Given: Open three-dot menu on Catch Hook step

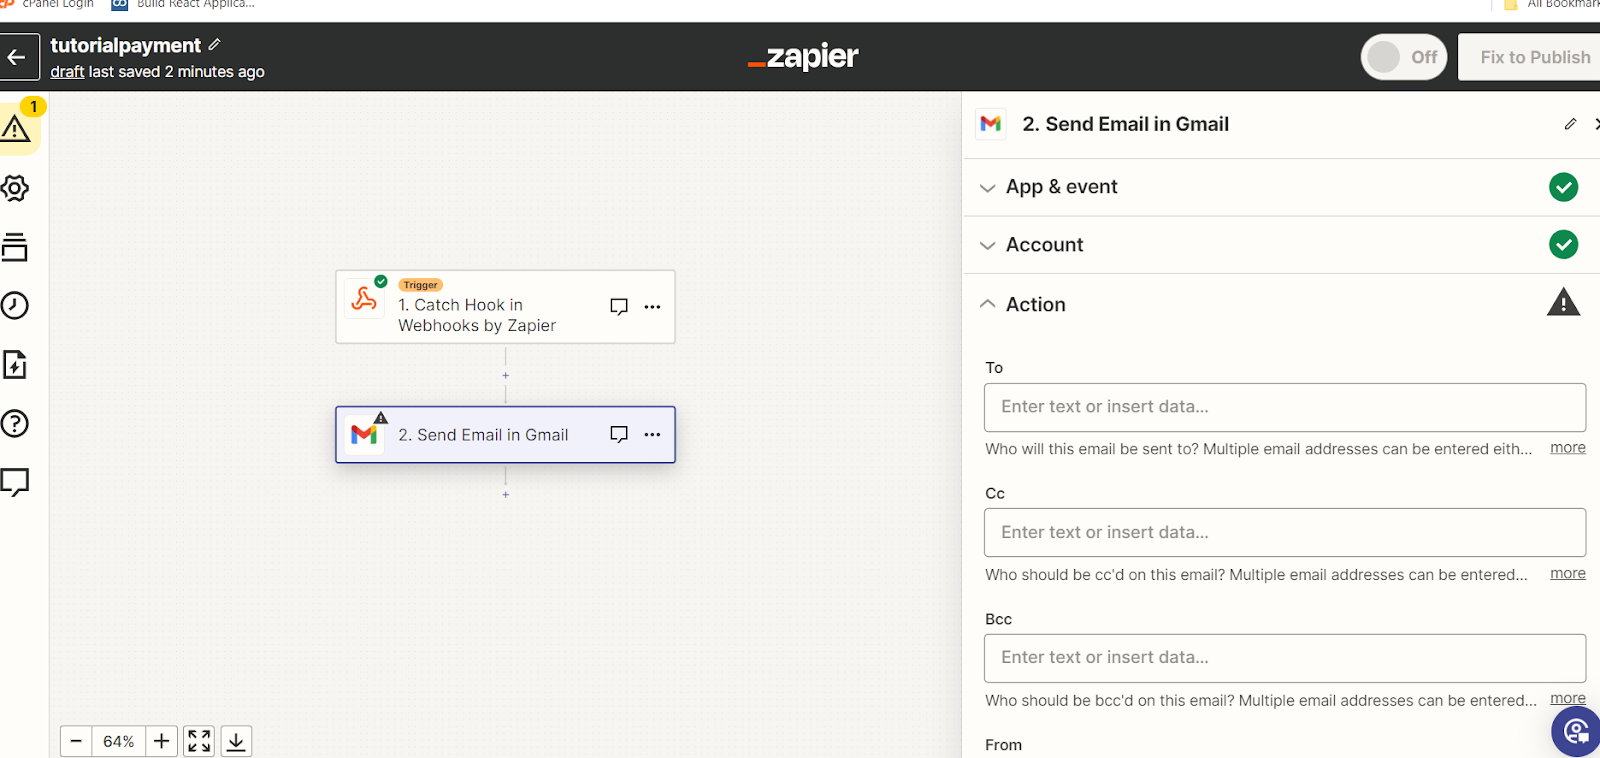Looking at the screenshot, I should 652,307.
